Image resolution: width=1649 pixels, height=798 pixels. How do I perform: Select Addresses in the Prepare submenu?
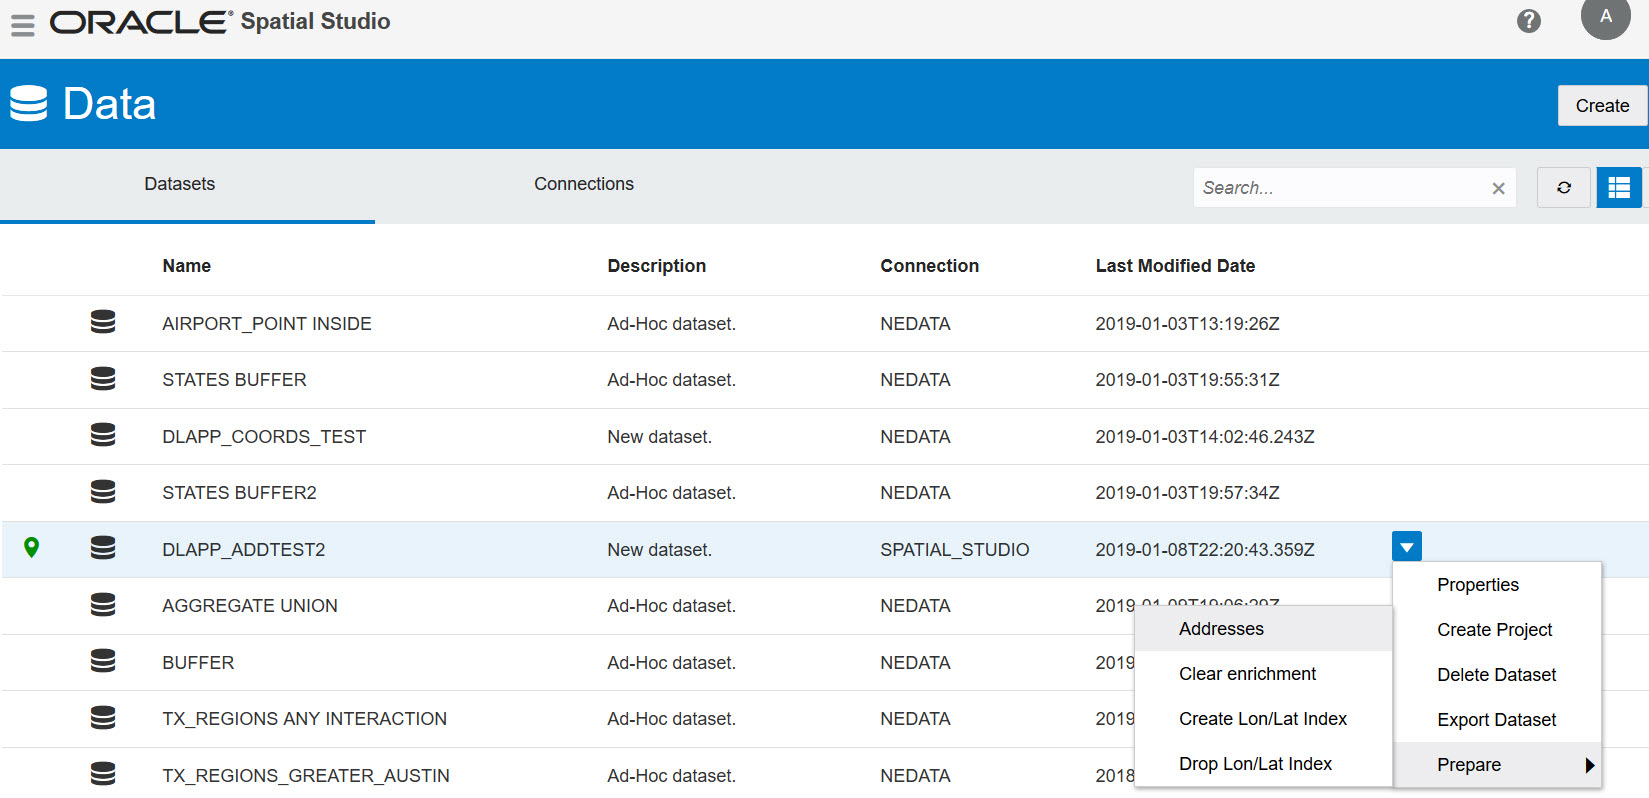coord(1221,629)
